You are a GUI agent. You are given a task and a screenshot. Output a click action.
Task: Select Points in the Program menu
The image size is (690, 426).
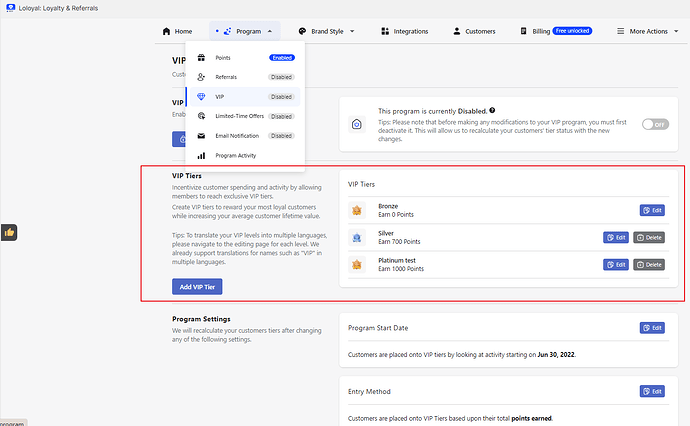pyautogui.click(x=245, y=58)
